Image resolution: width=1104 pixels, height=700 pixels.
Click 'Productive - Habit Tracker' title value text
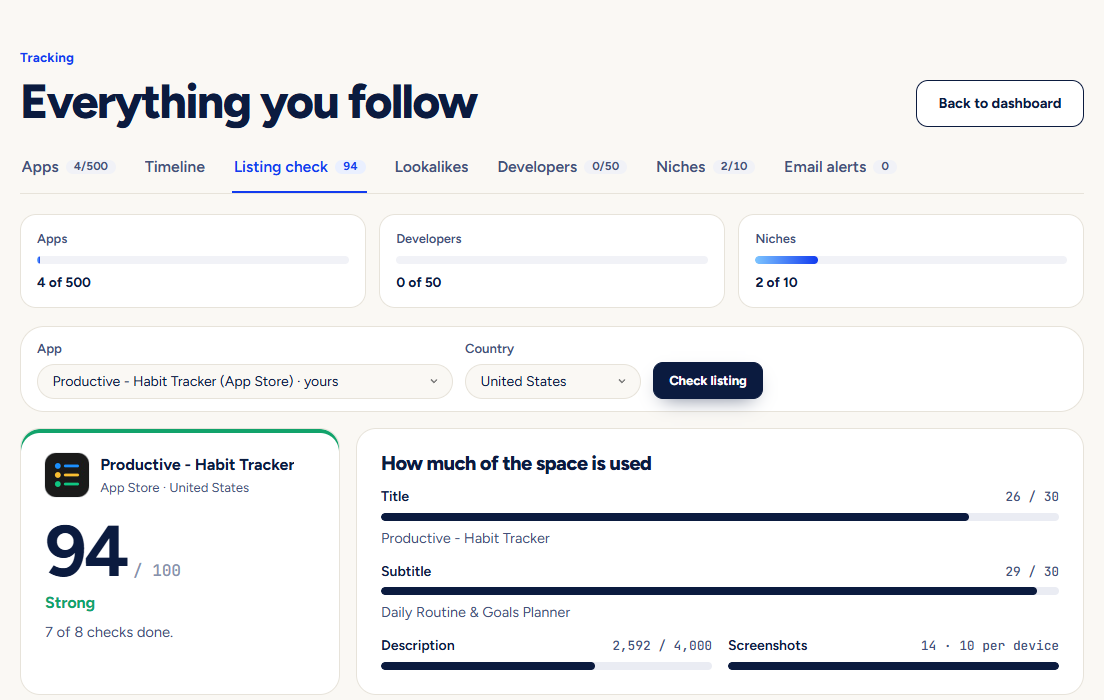click(465, 538)
